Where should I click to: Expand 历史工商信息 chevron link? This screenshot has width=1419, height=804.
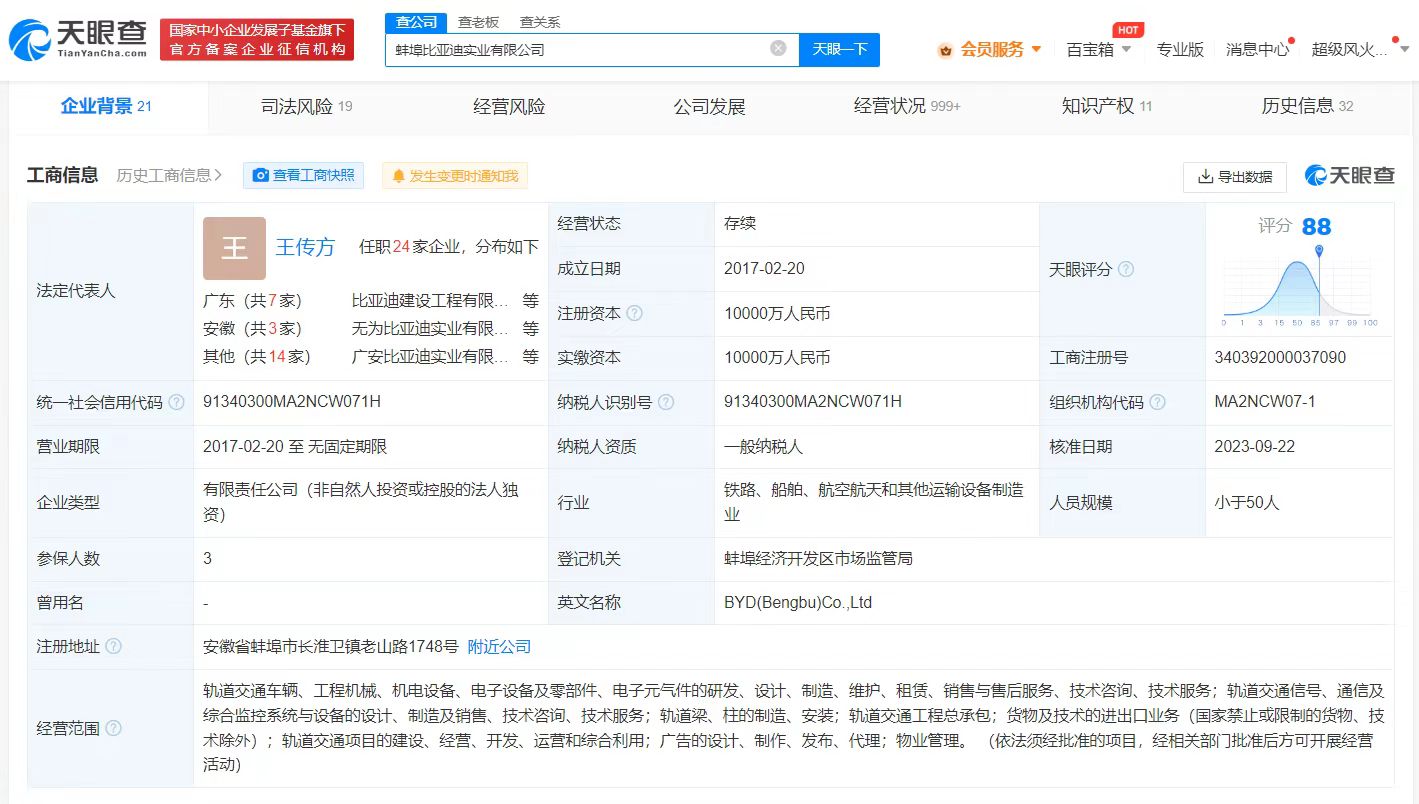pos(169,176)
